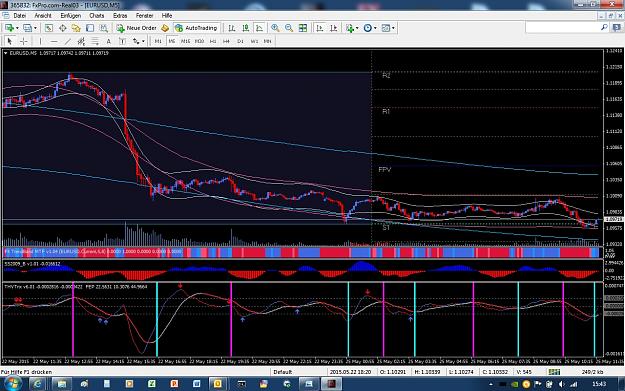The image size is (625, 391).
Task: Toggle the AutoTrading button
Action: pos(196,28)
